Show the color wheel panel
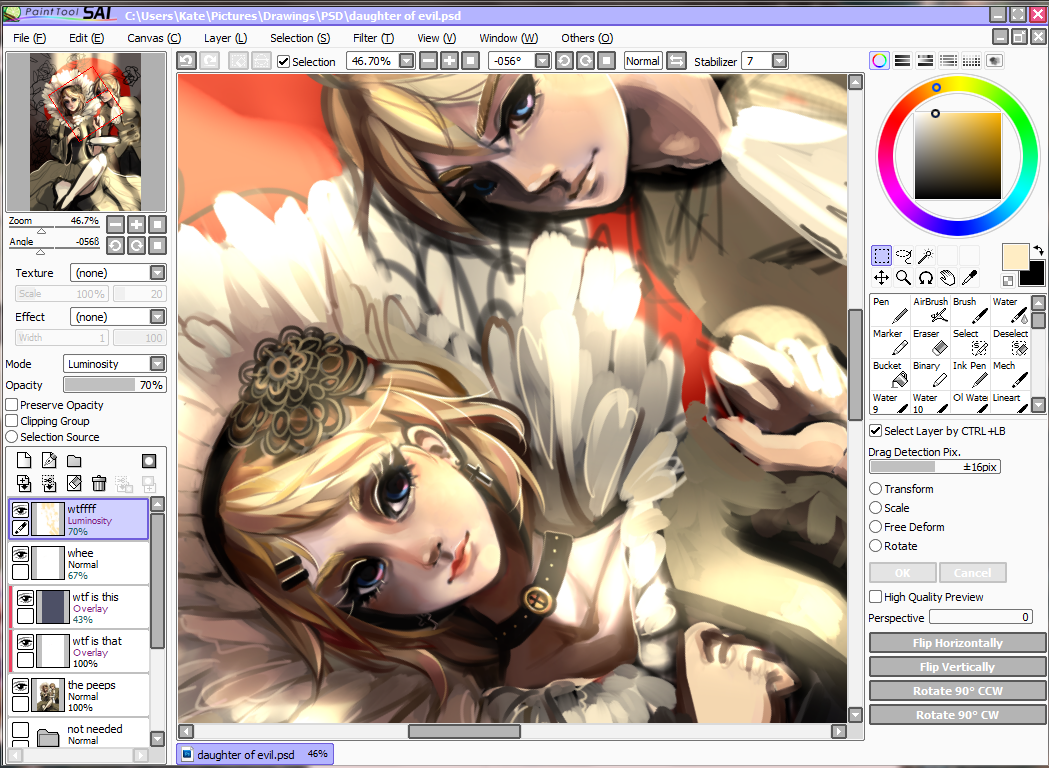The image size is (1049, 768). click(x=880, y=61)
